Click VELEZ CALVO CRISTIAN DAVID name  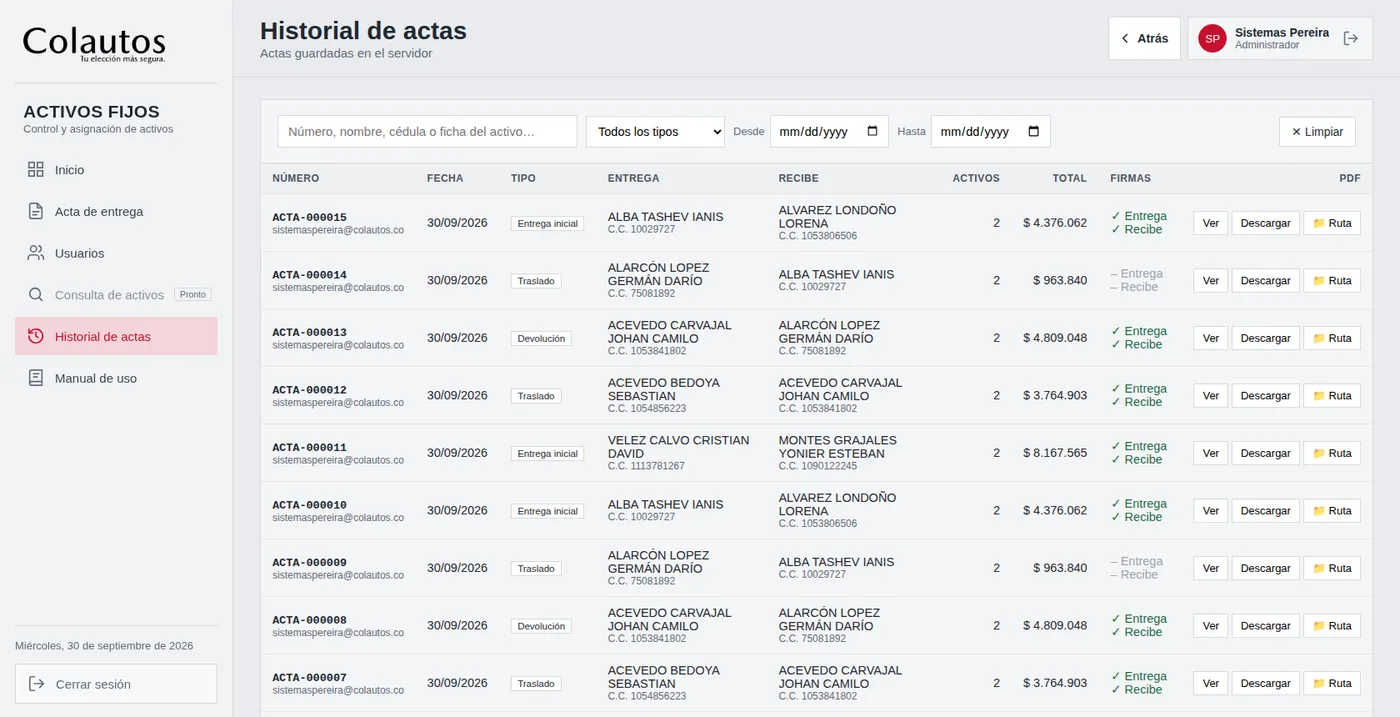tap(678, 447)
